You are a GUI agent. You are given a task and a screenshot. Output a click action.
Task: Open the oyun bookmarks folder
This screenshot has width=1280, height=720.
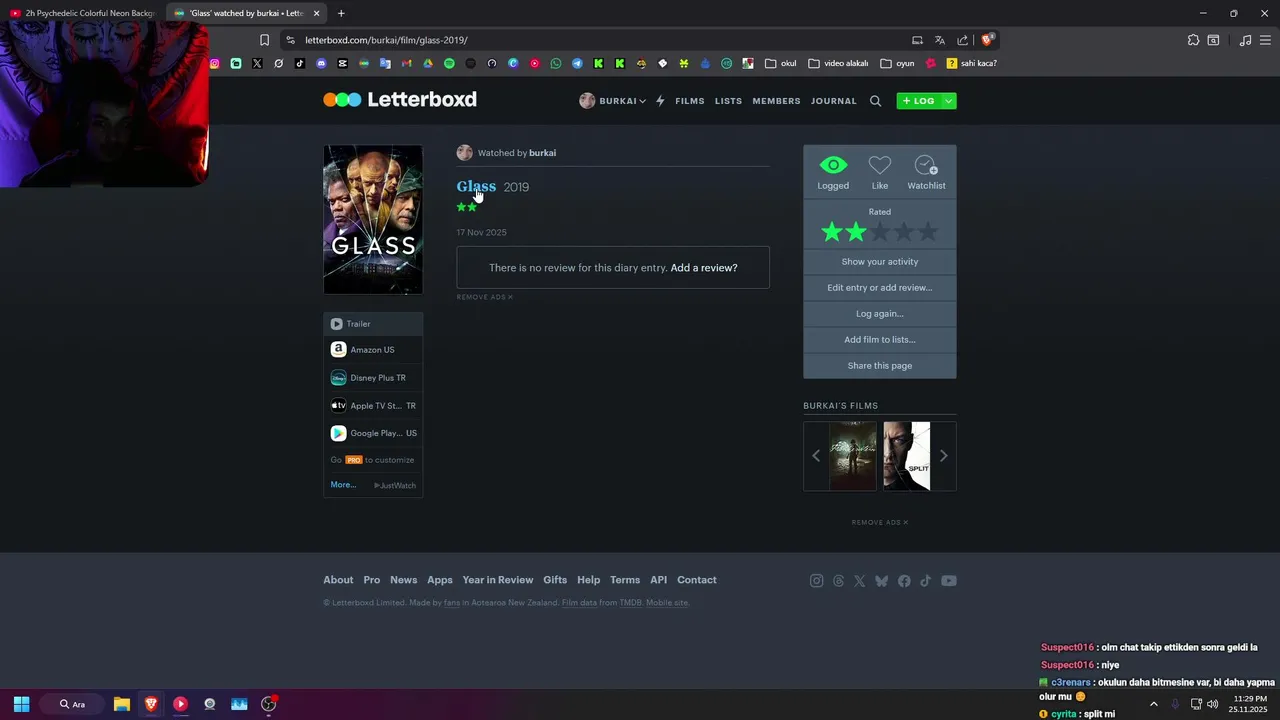897,63
